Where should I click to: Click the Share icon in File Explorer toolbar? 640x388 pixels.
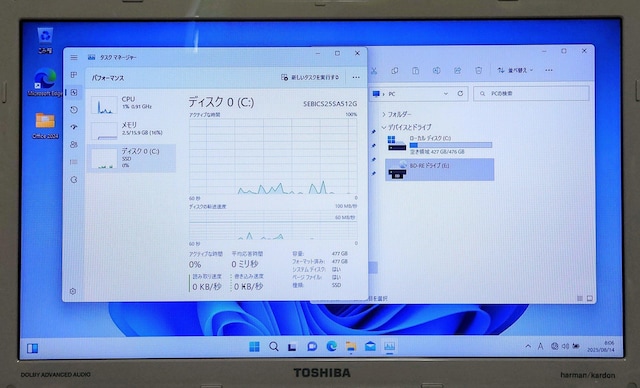coord(458,71)
